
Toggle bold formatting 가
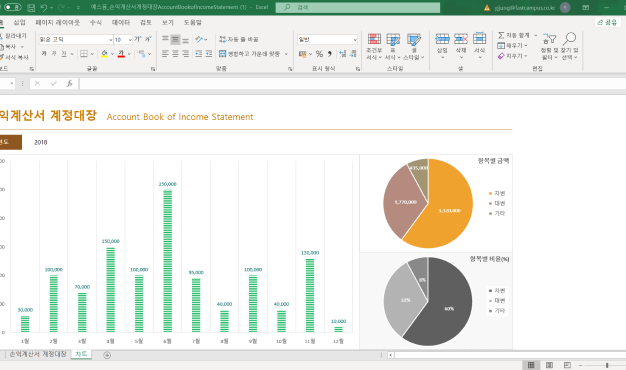(44, 53)
